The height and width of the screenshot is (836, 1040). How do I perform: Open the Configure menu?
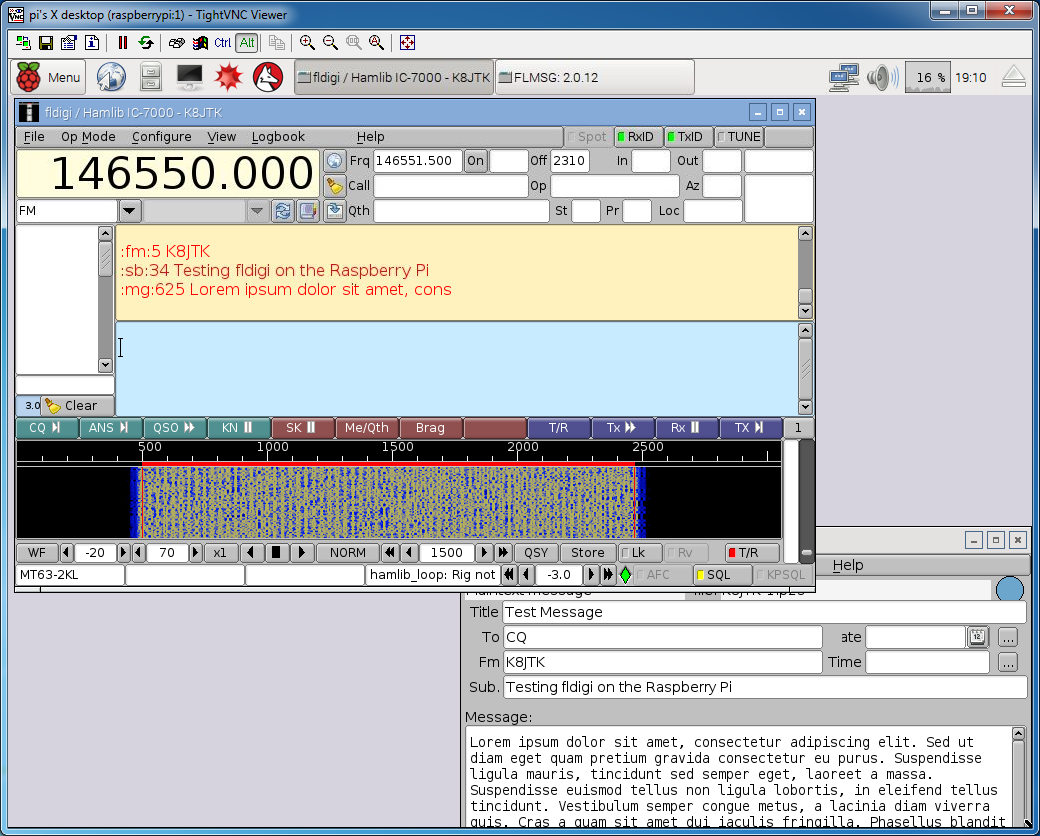coord(162,137)
